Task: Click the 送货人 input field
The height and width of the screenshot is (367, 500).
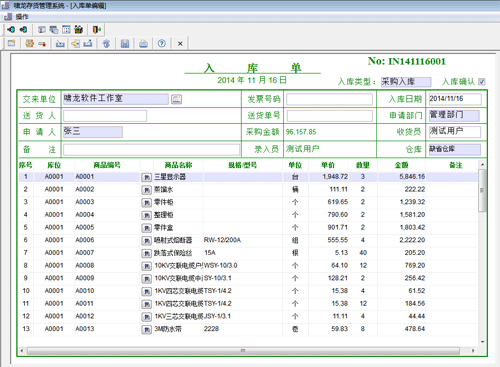Action: 105,116
